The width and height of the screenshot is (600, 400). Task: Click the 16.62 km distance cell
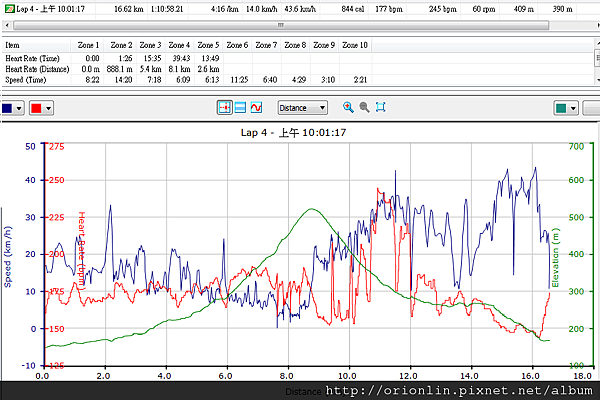(x=129, y=9)
